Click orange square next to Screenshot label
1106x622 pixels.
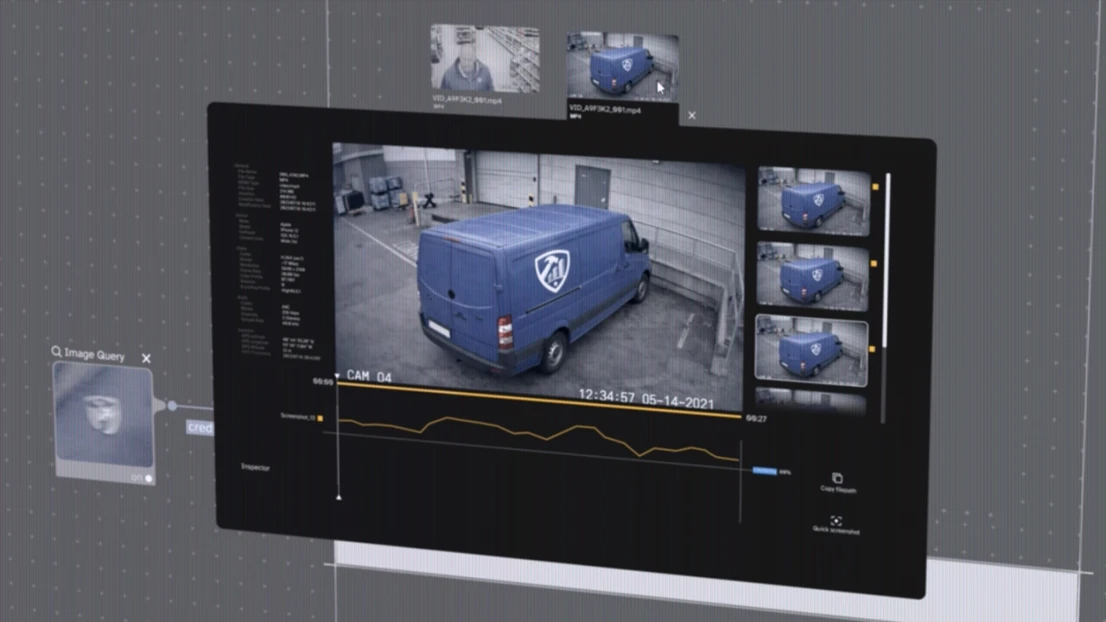click(x=320, y=418)
